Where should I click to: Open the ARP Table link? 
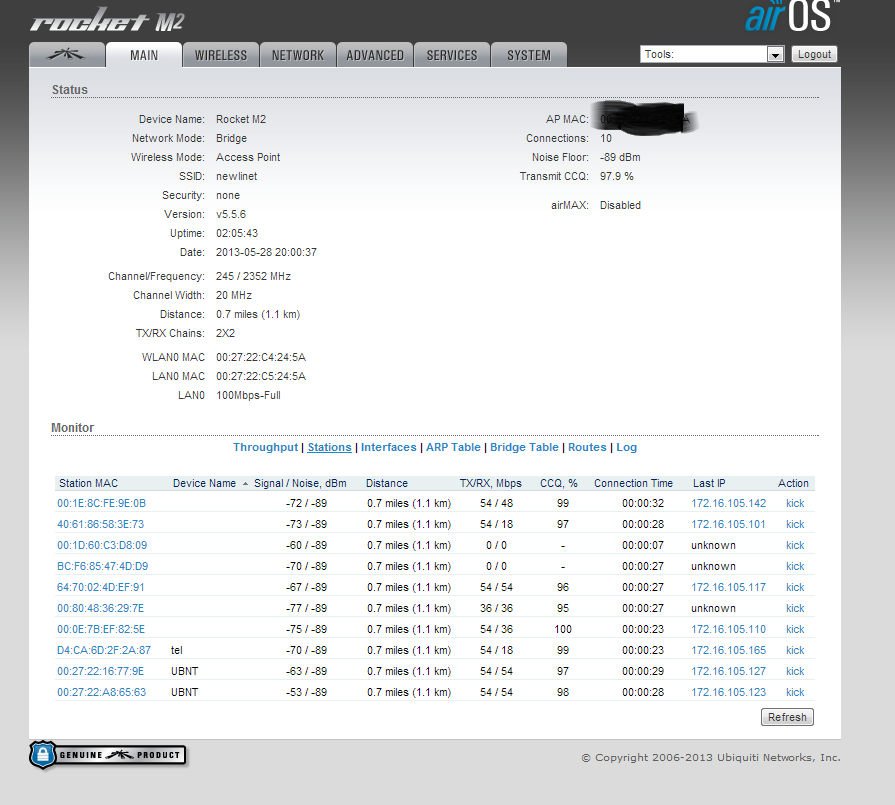pos(453,447)
